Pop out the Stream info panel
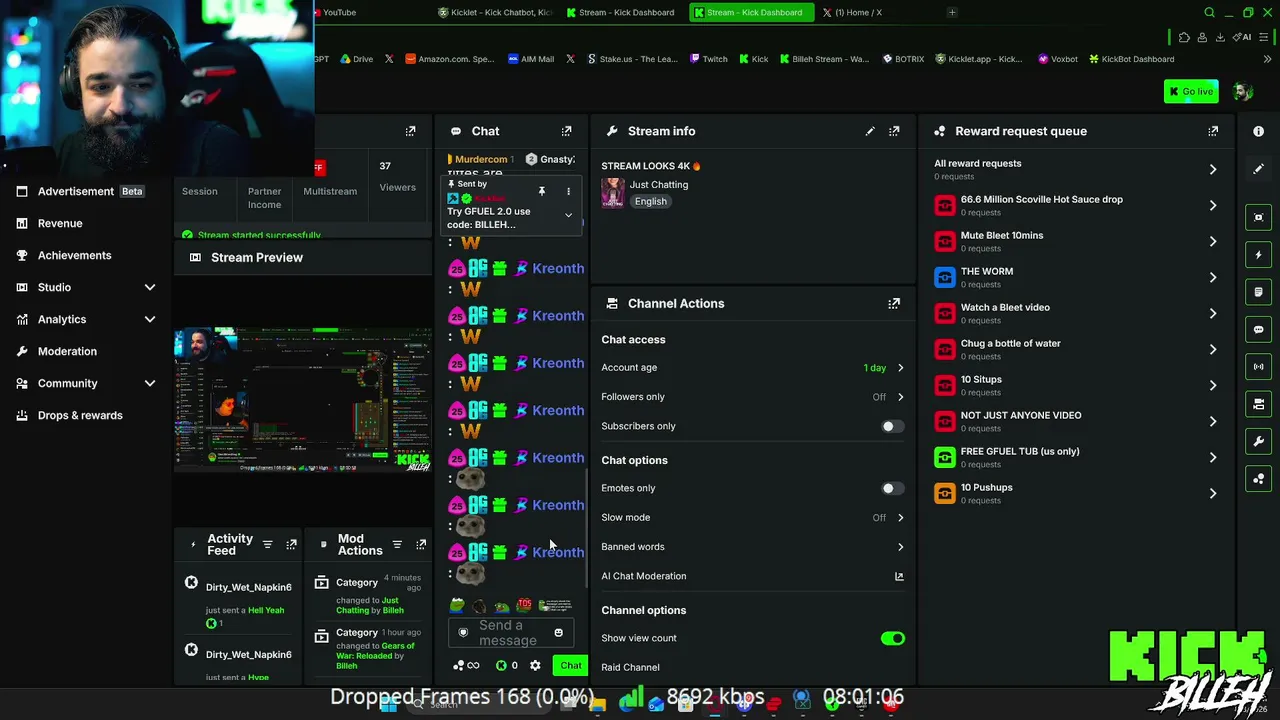The width and height of the screenshot is (1280, 720). pyautogui.click(x=894, y=131)
